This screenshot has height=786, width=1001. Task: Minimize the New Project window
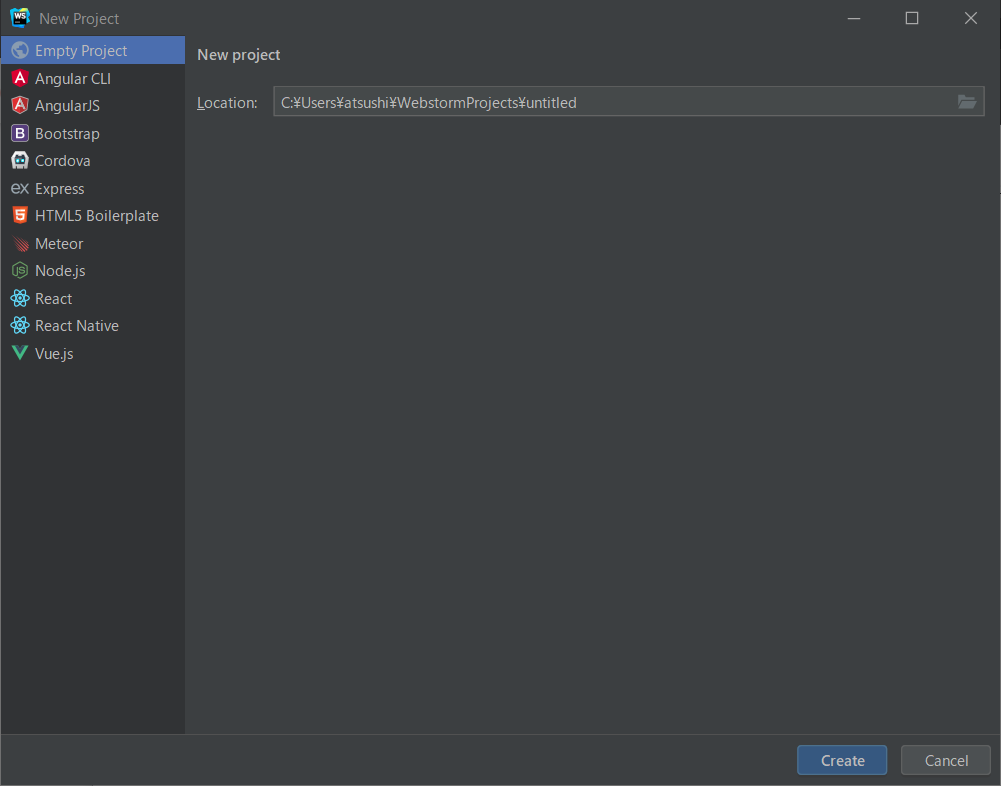[854, 19]
